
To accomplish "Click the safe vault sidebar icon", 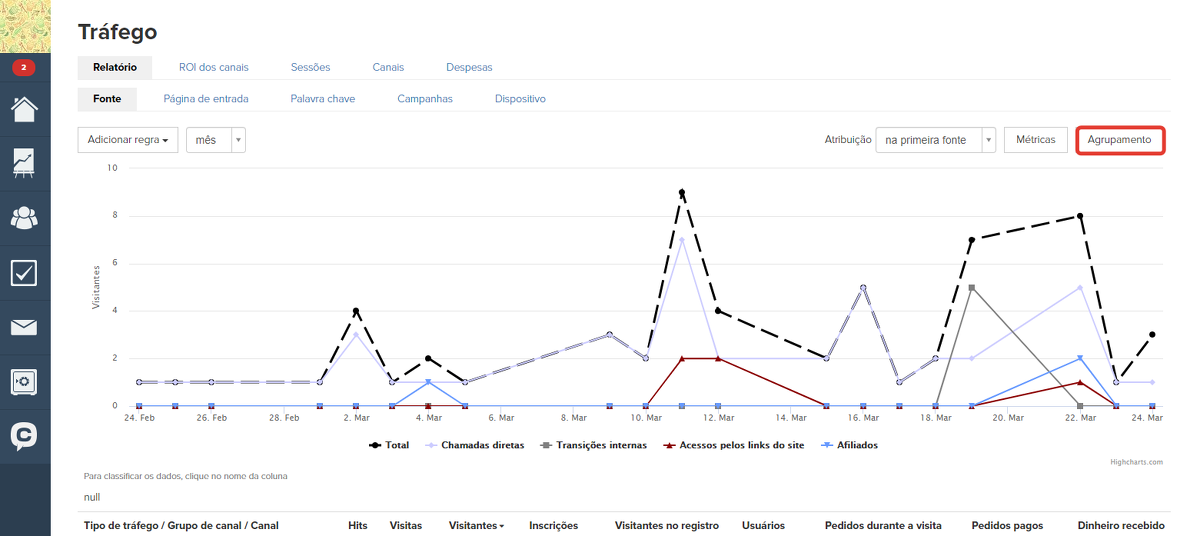I will [x=24, y=381].
